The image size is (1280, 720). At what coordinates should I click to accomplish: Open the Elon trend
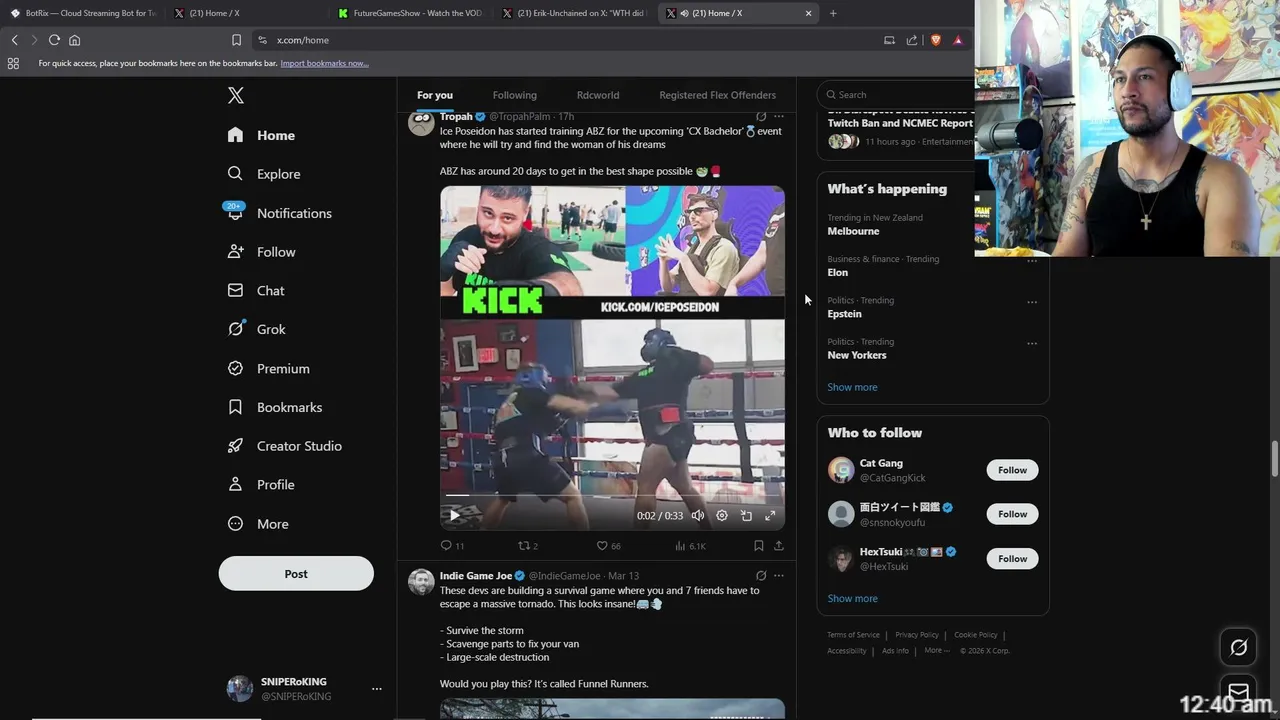[x=838, y=272]
